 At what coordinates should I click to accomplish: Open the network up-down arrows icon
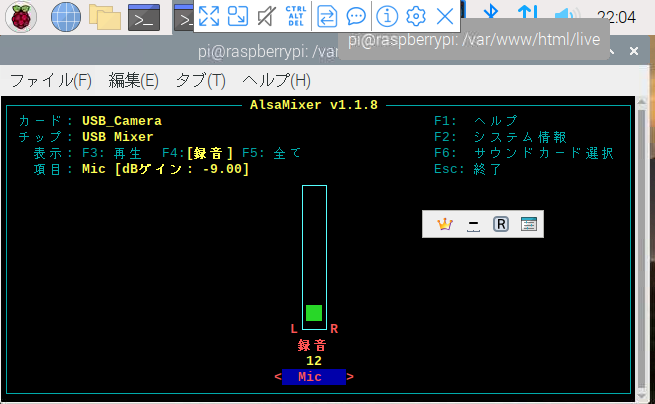[527, 13]
